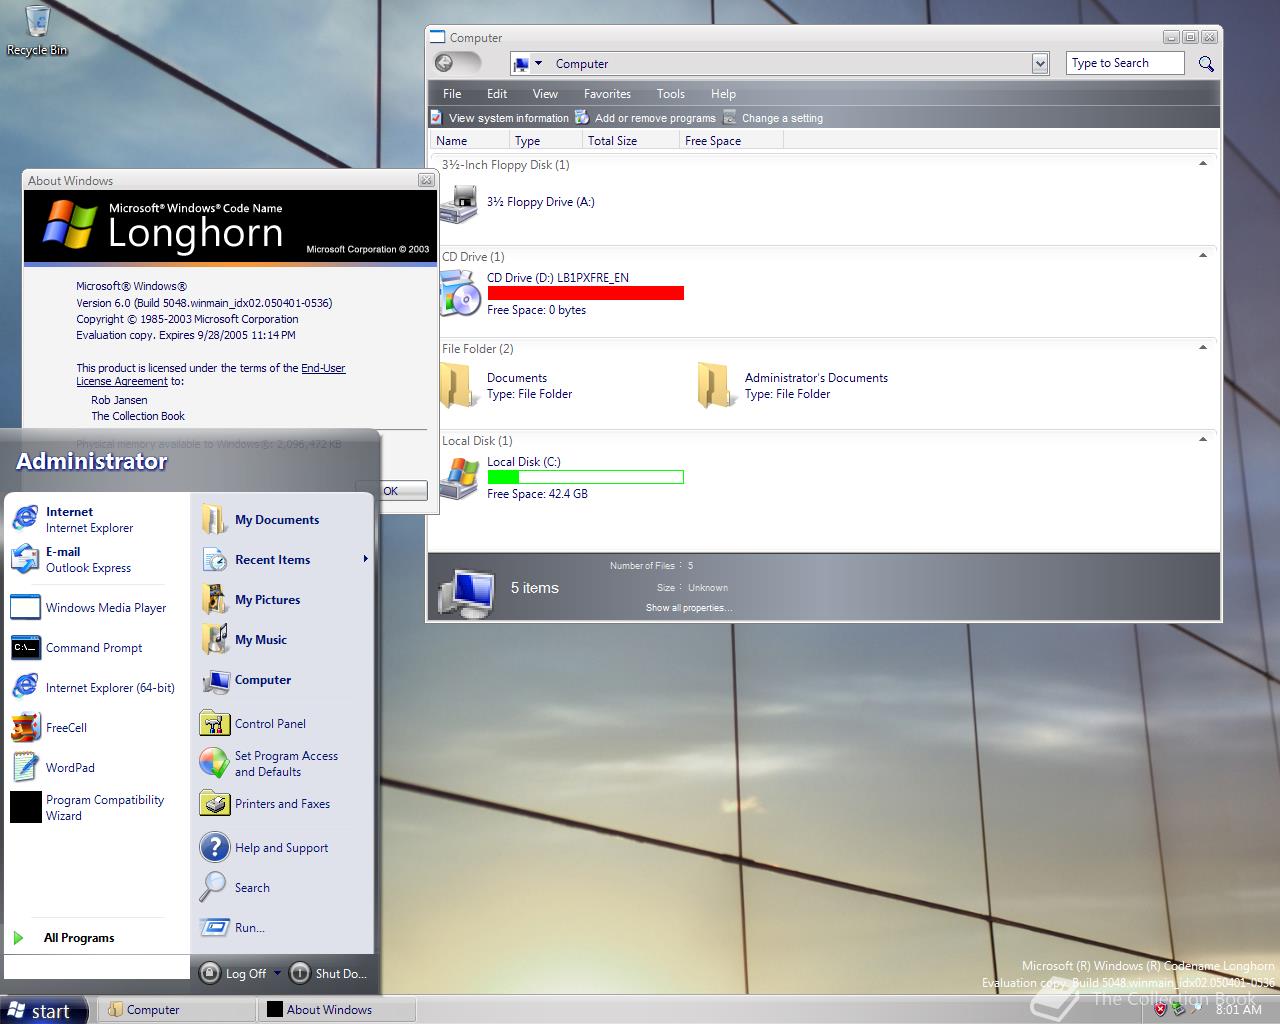The image size is (1280, 1024).
Task: Open Internet Explorer from Start menu
Action: pos(88,519)
